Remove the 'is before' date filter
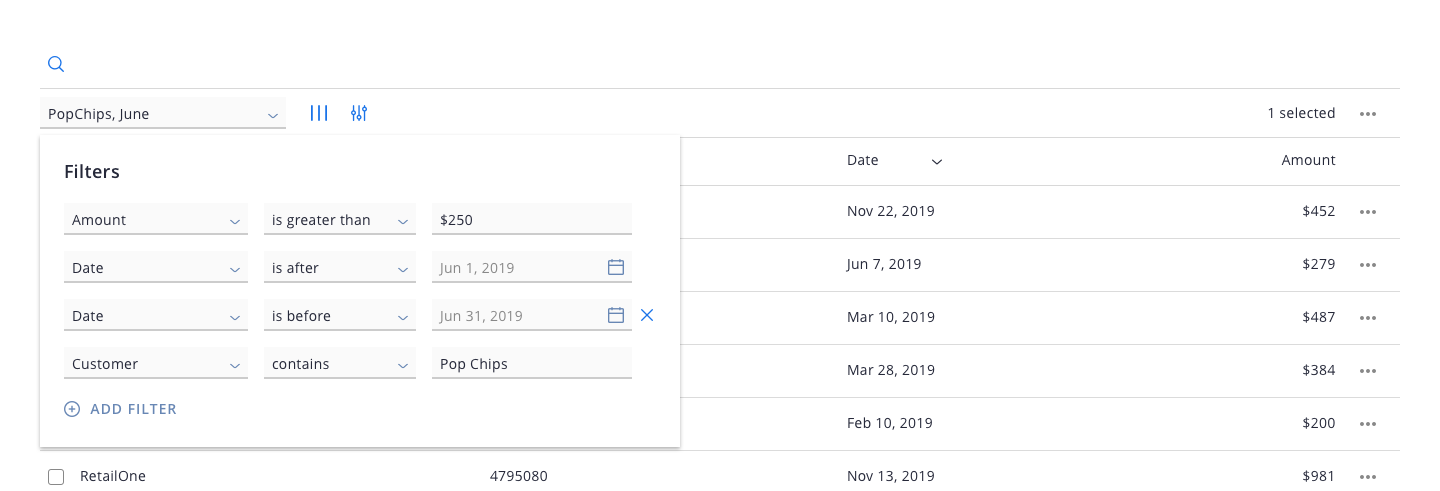This screenshot has height=491, width=1440. [x=647, y=315]
